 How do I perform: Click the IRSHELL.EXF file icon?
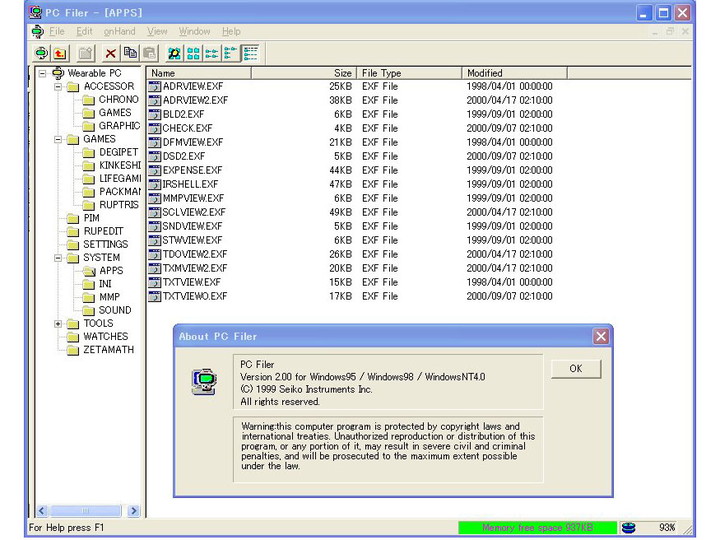[x=155, y=184]
